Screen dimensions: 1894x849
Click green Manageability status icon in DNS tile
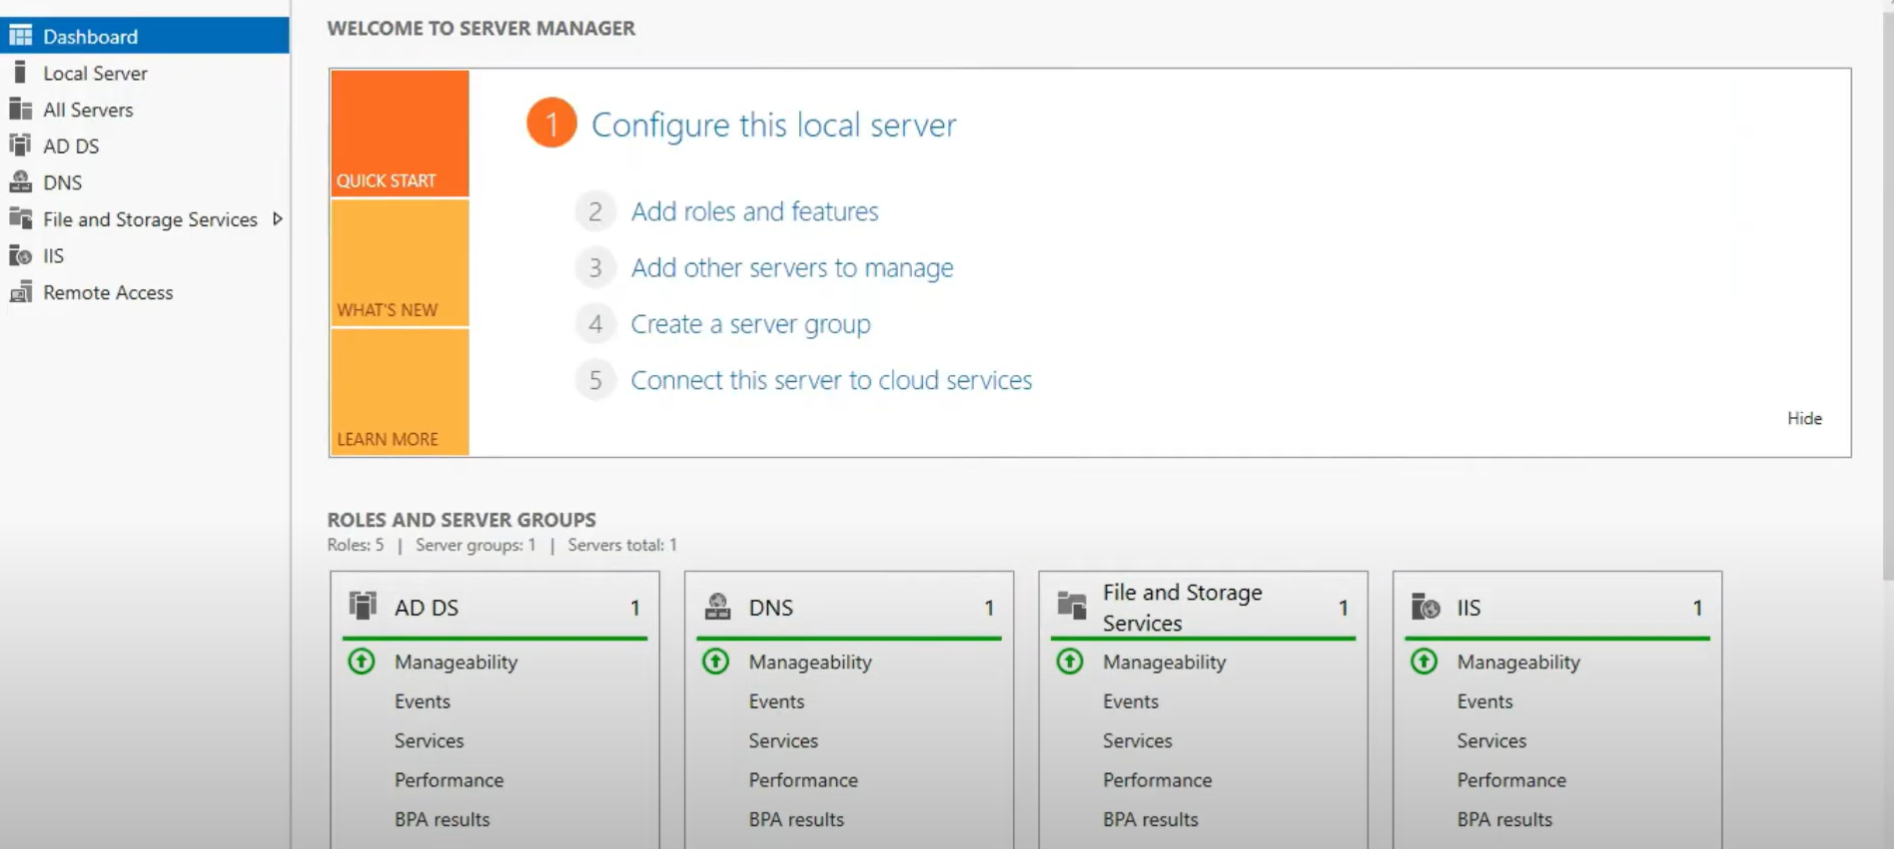coord(715,661)
